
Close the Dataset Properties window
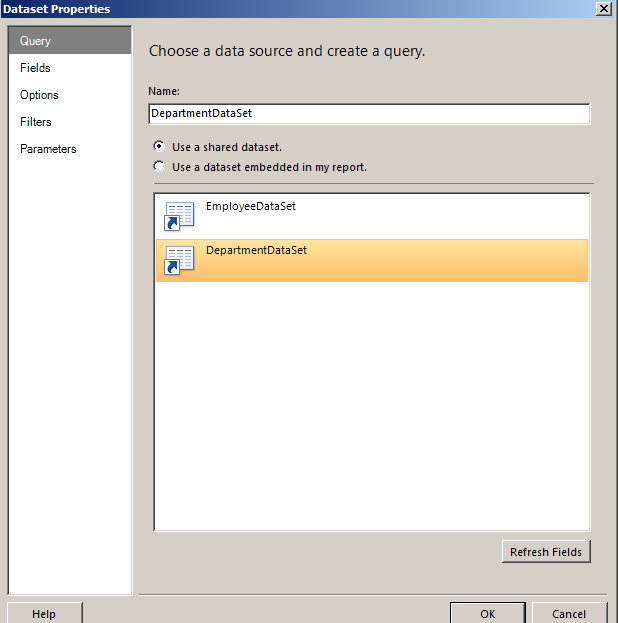[x=604, y=8]
